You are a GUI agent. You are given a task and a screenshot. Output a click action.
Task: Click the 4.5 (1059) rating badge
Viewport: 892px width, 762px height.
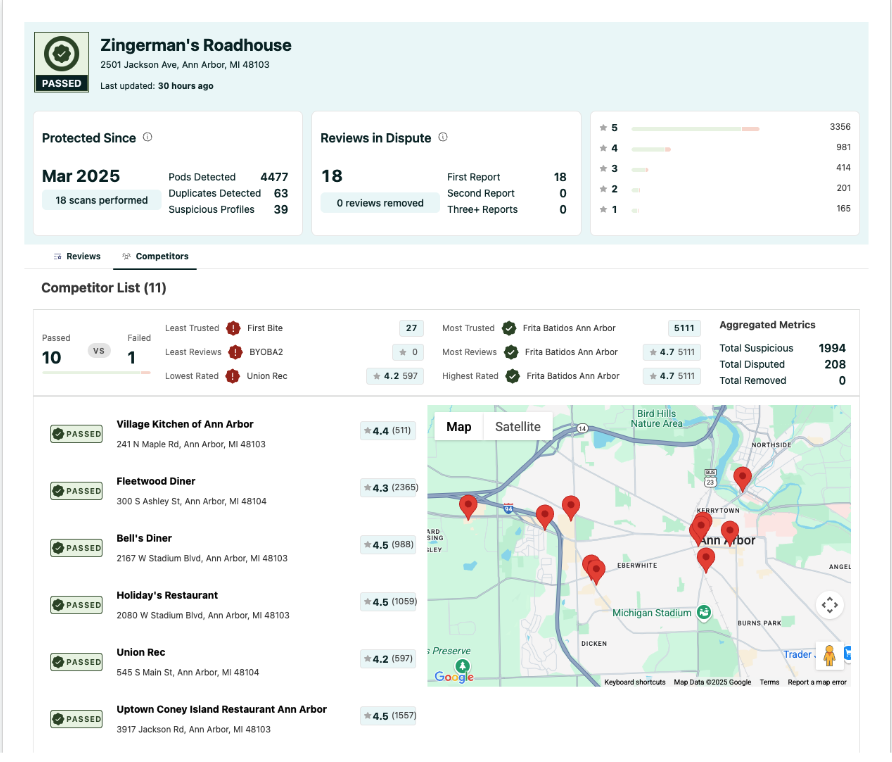point(389,602)
